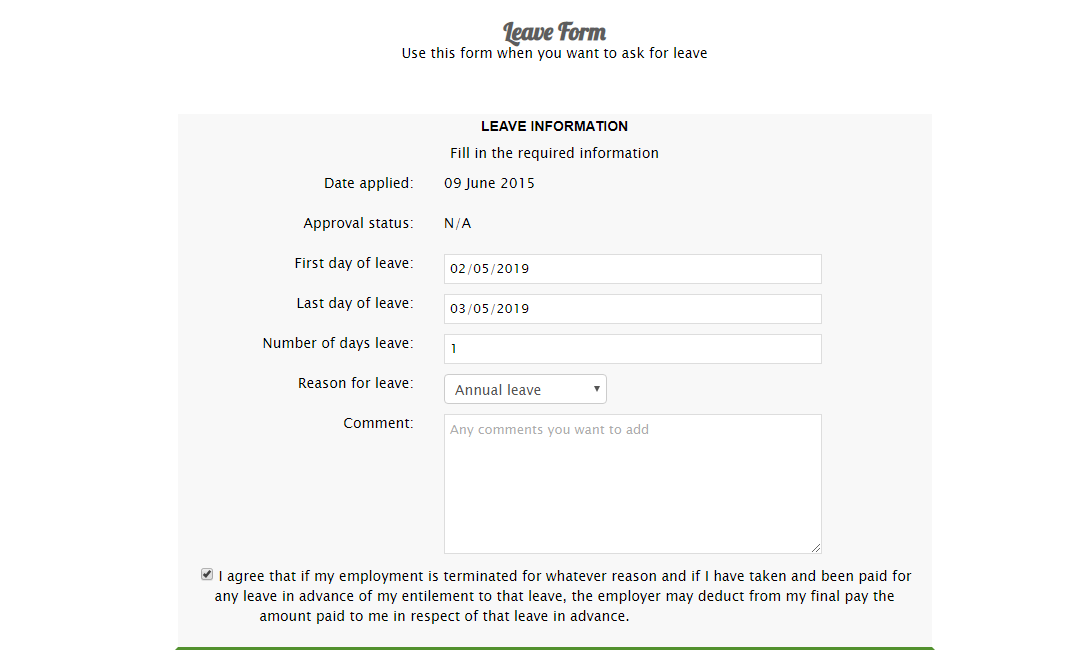The width and height of the screenshot is (1070, 658).
Task: Click the 'First day of leave:' label
Action: pos(353,263)
